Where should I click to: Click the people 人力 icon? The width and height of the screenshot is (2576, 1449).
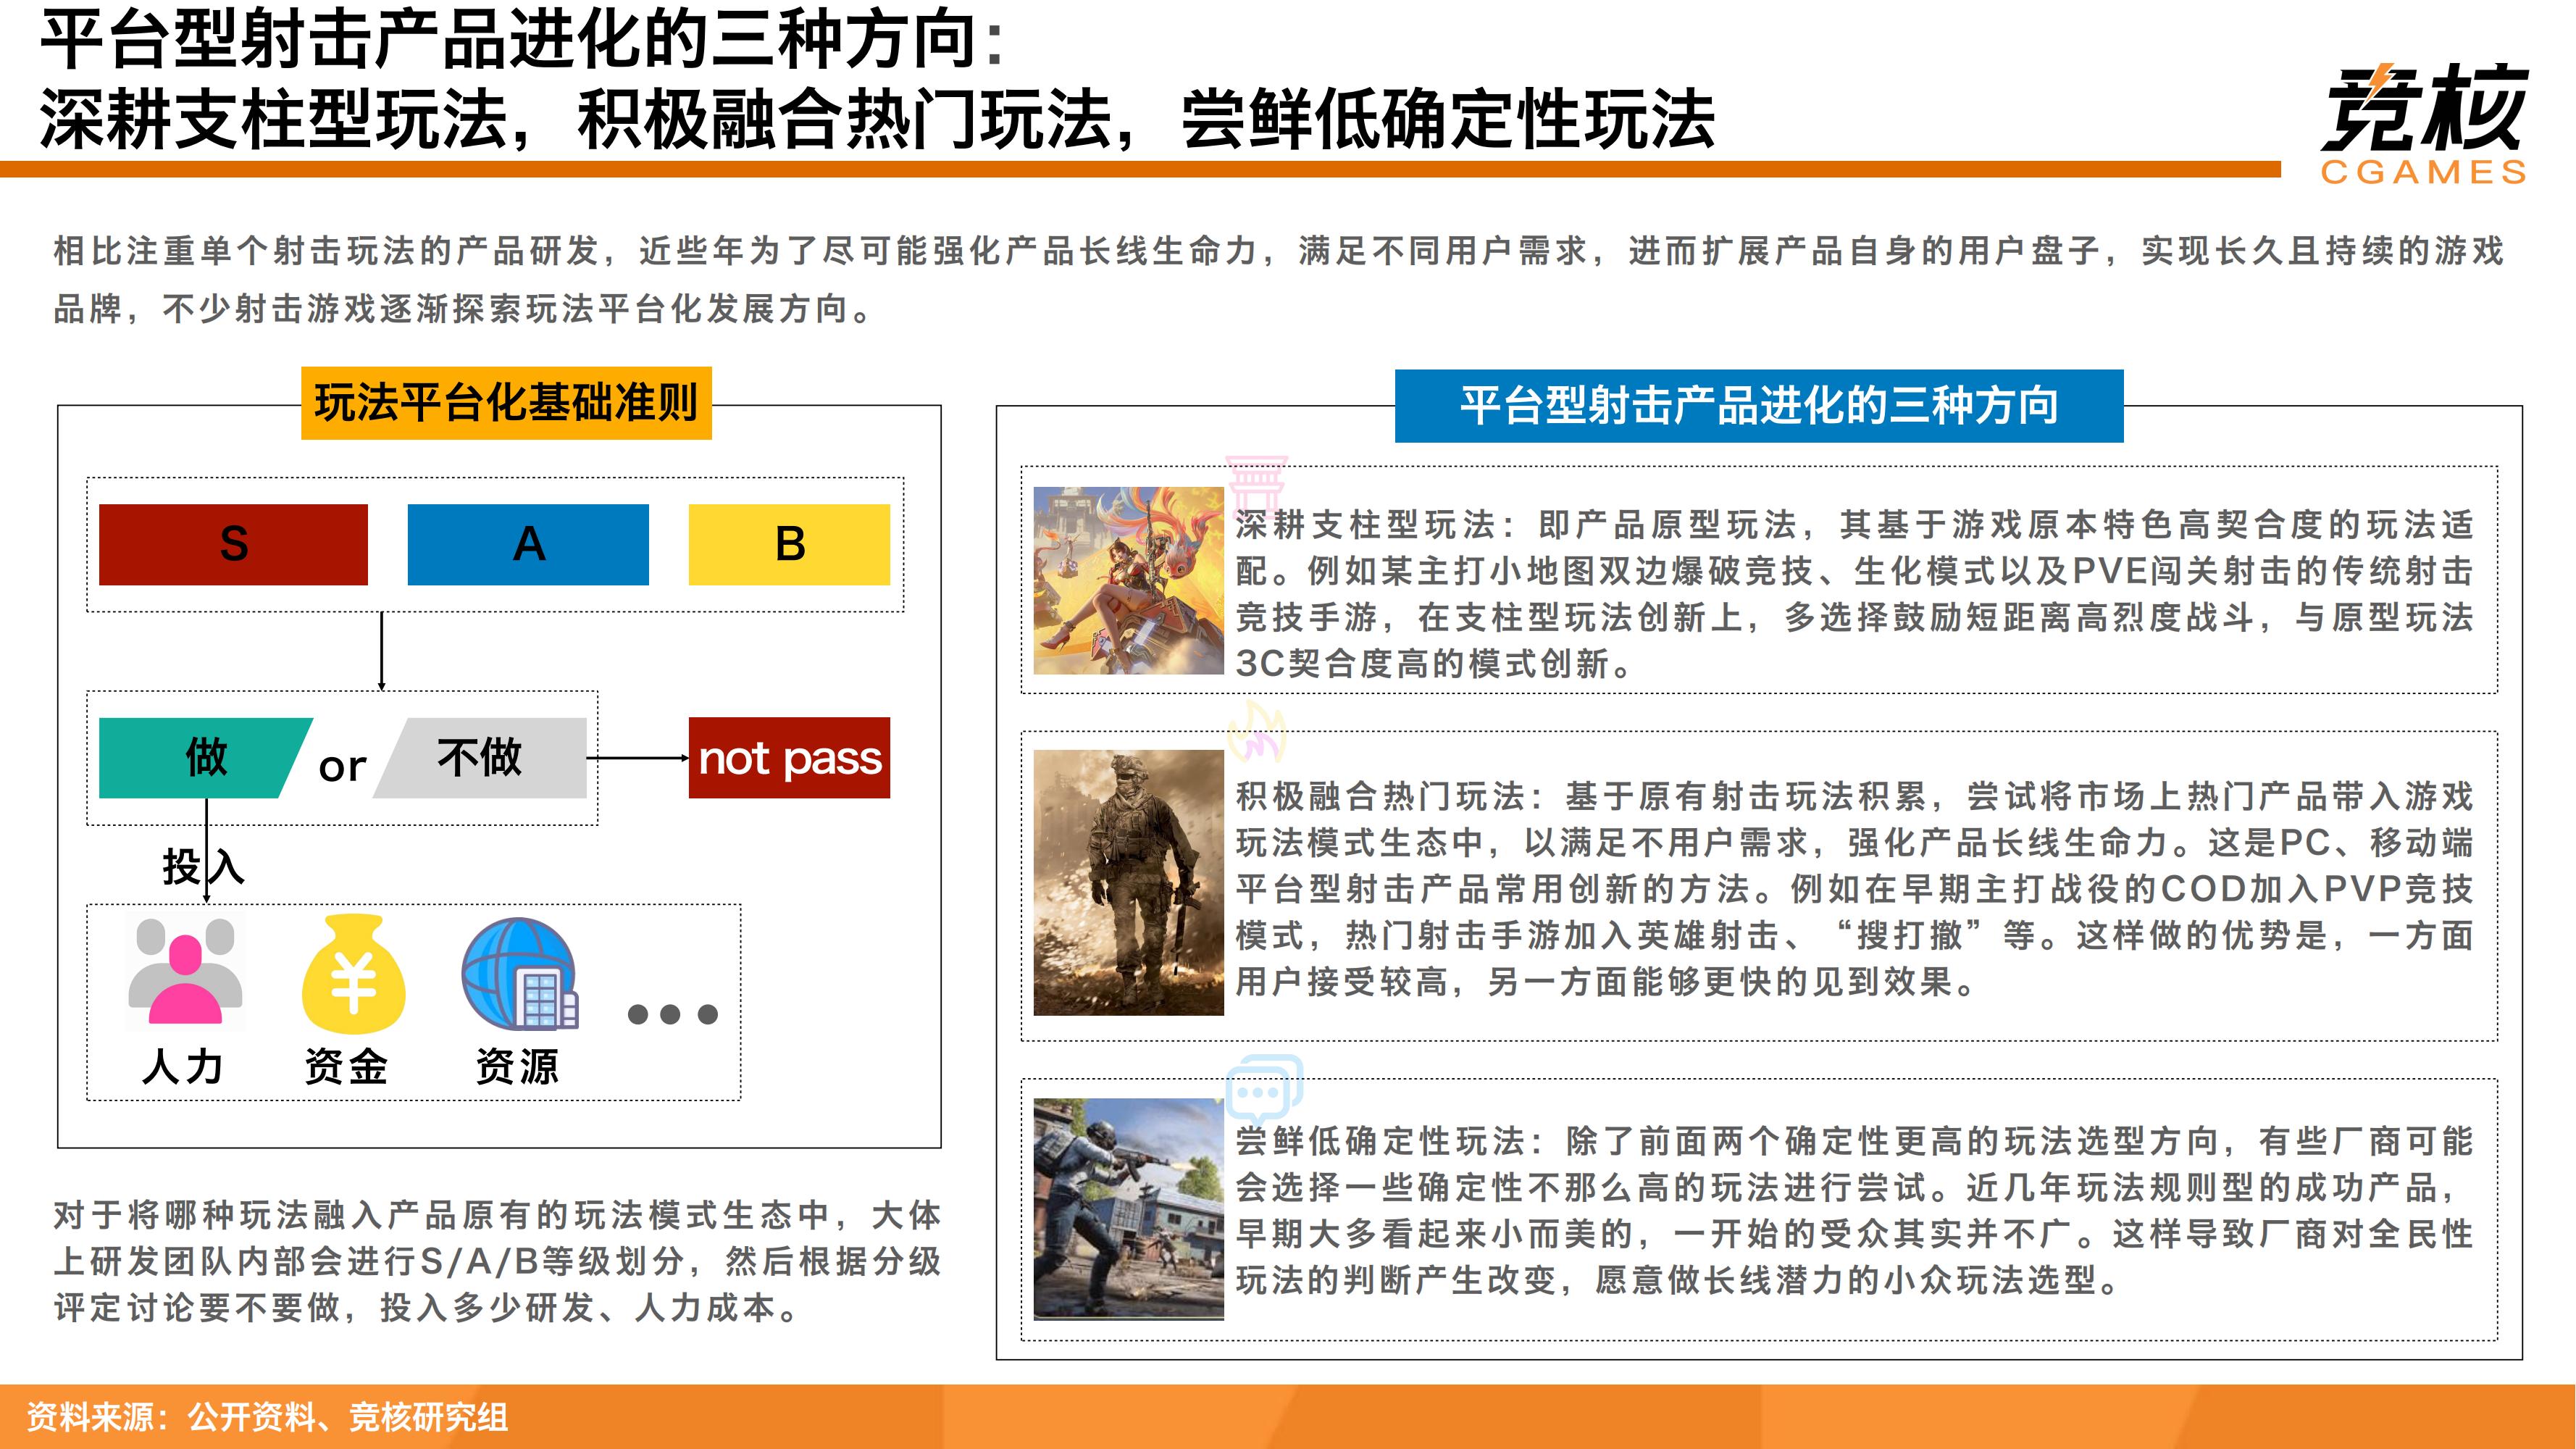pos(185,972)
